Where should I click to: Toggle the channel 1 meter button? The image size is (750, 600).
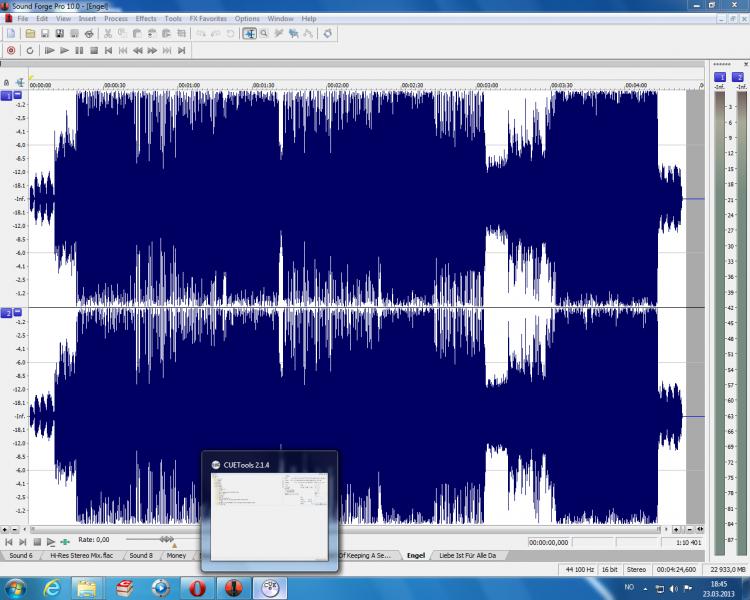pyautogui.click(x=719, y=76)
